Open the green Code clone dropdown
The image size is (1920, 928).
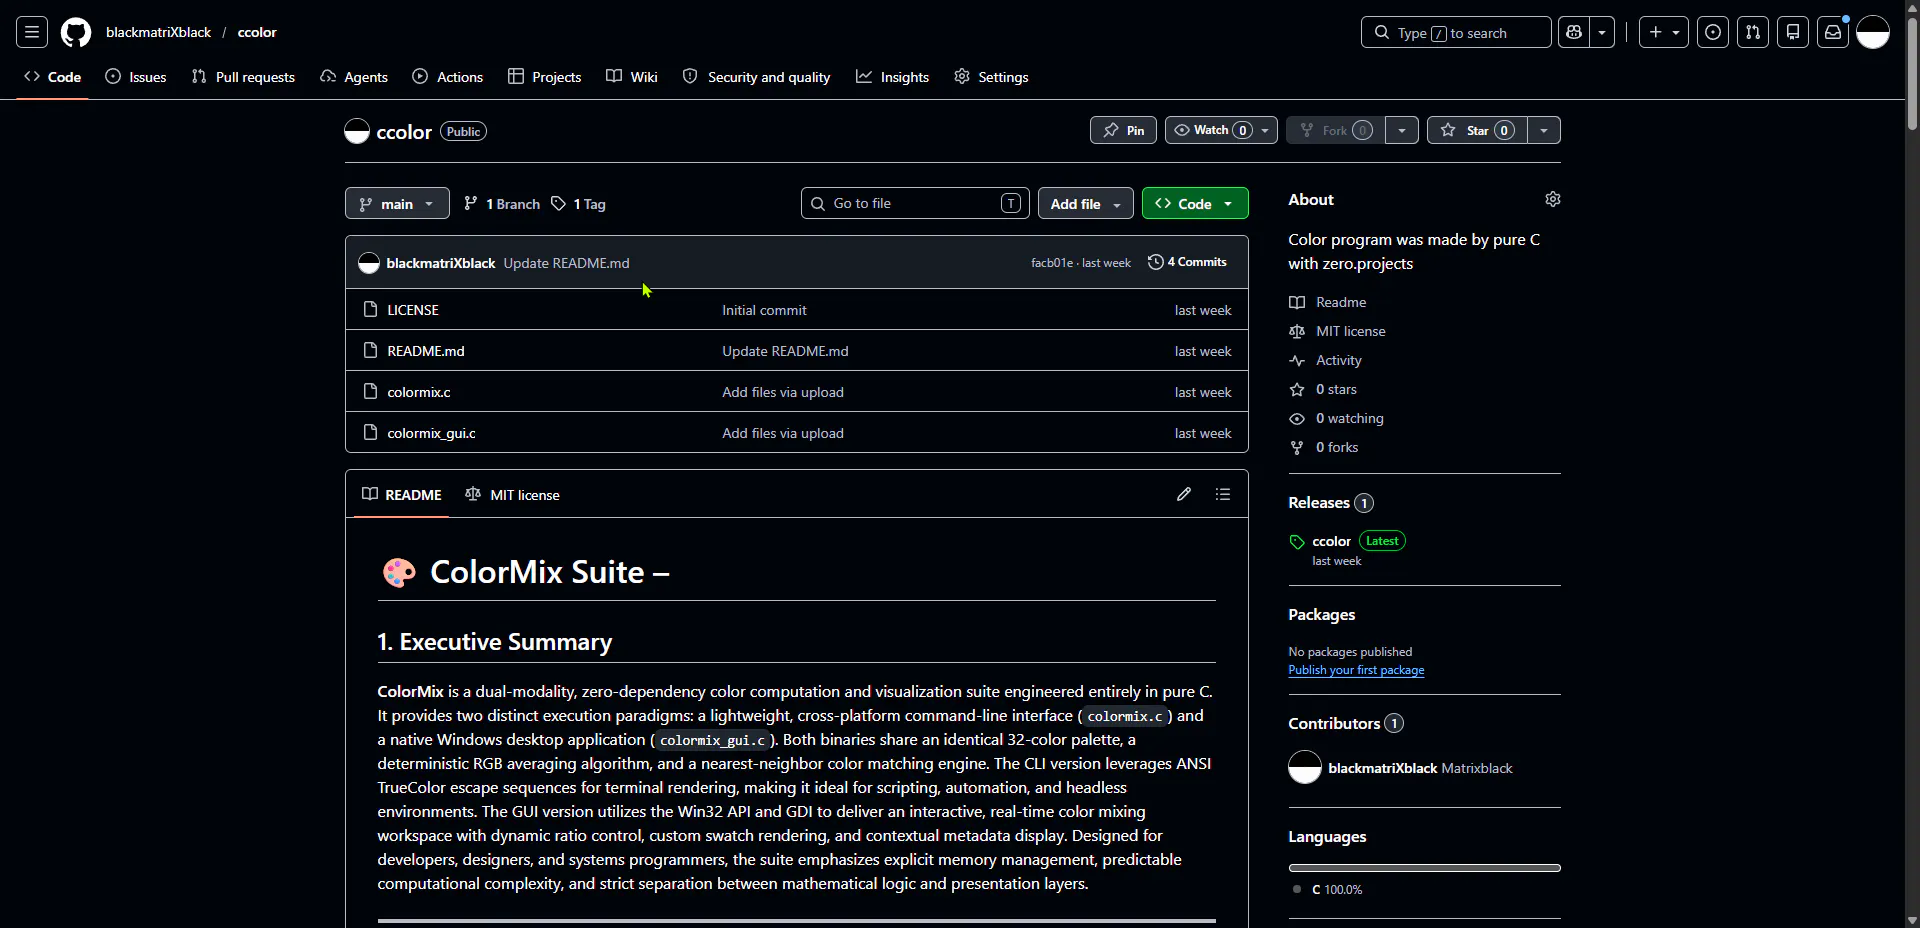(1195, 203)
